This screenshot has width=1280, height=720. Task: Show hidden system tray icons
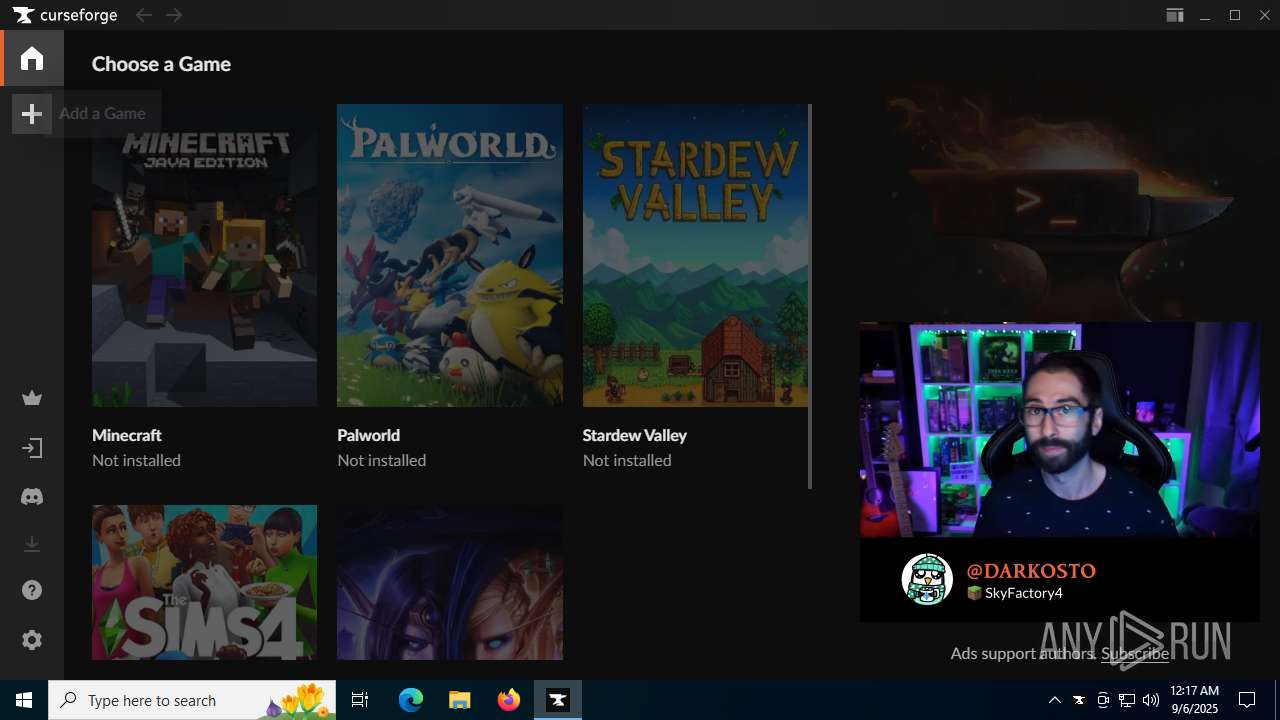[1054, 700]
